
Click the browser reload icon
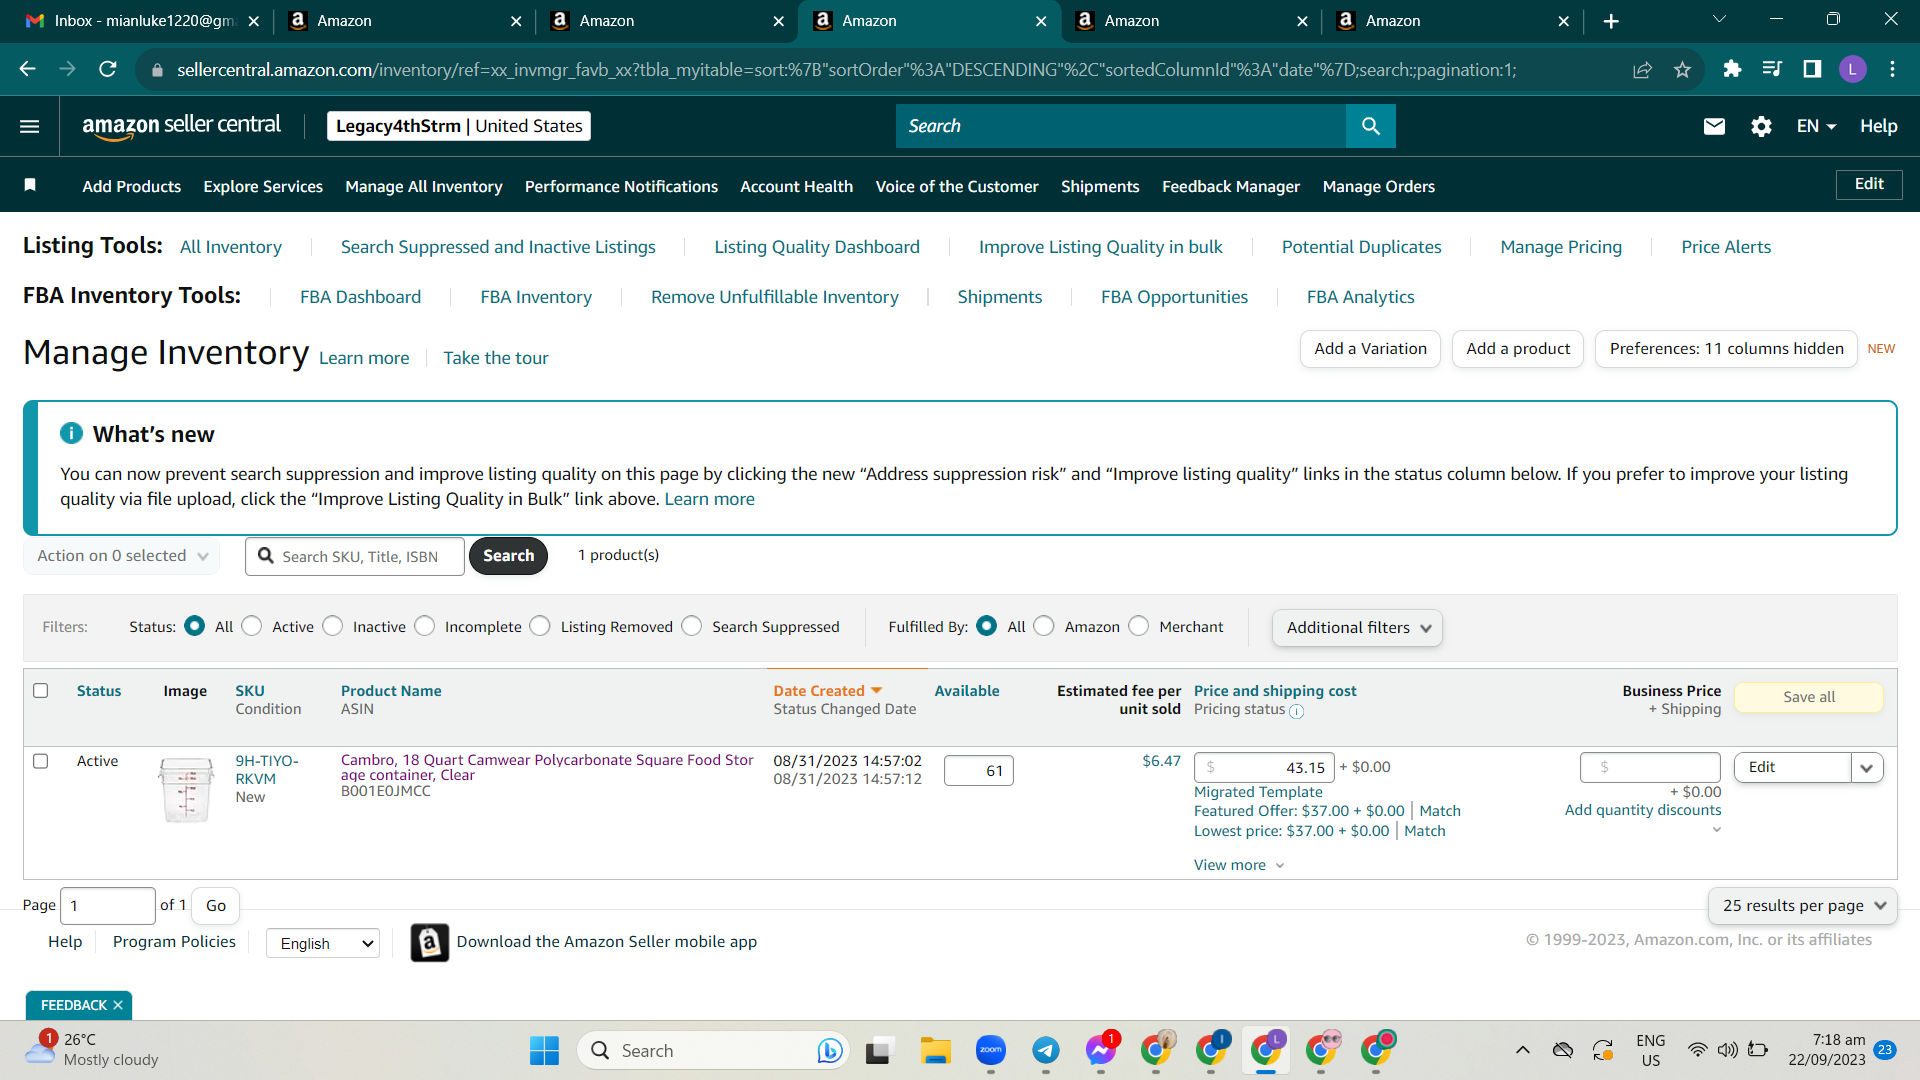click(x=108, y=69)
